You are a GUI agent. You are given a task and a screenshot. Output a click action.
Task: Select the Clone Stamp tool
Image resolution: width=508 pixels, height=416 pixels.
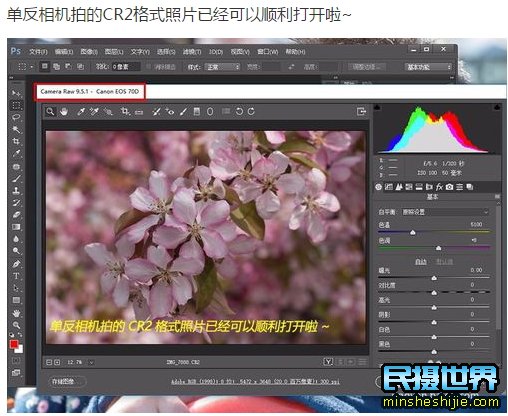coord(16,191)
